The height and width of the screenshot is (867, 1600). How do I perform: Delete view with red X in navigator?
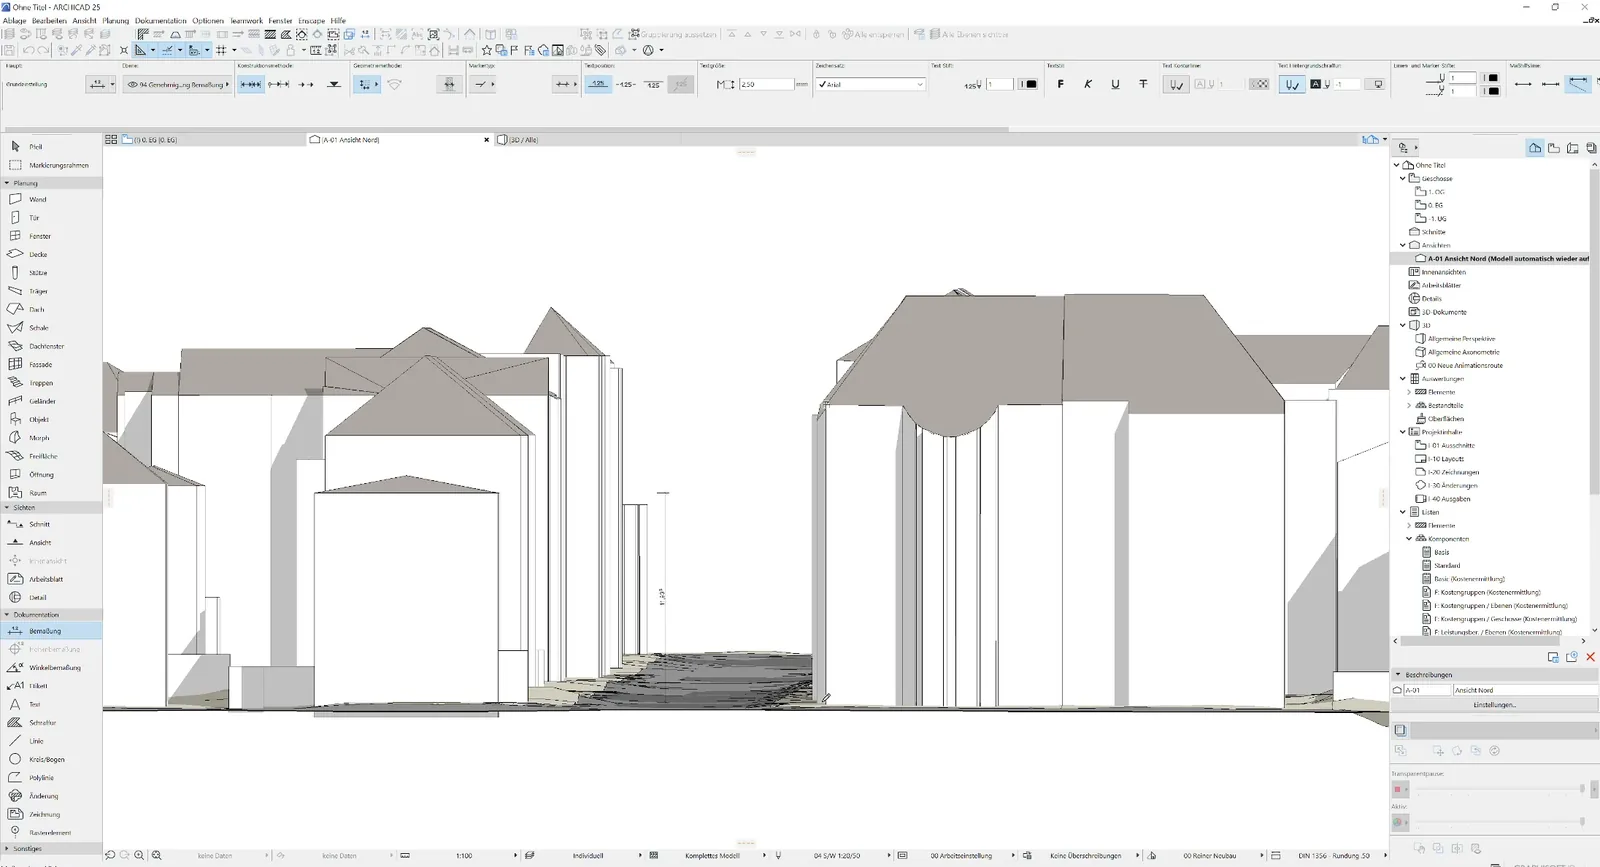coord(1590,657)
